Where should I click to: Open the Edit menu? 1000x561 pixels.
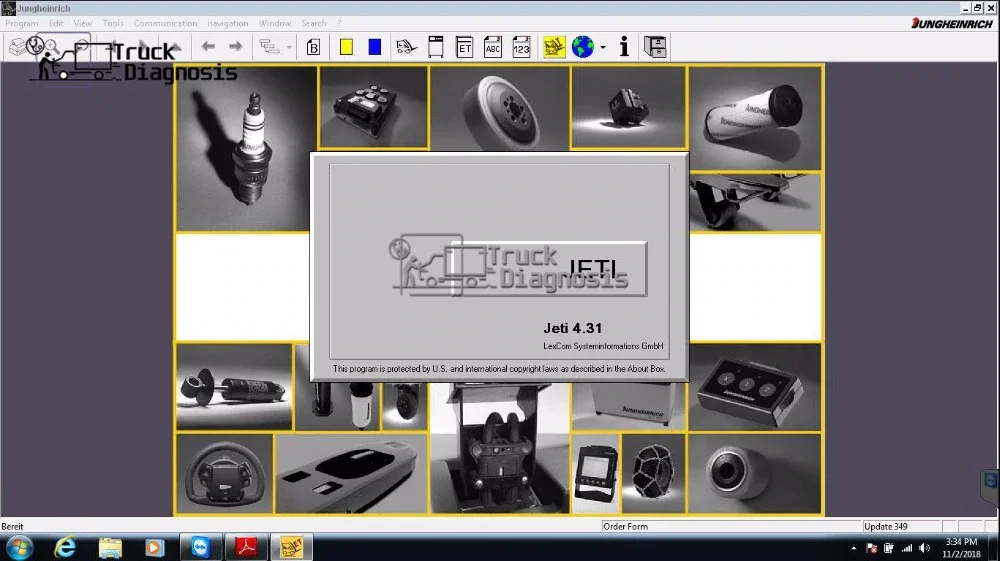[56, 23]
